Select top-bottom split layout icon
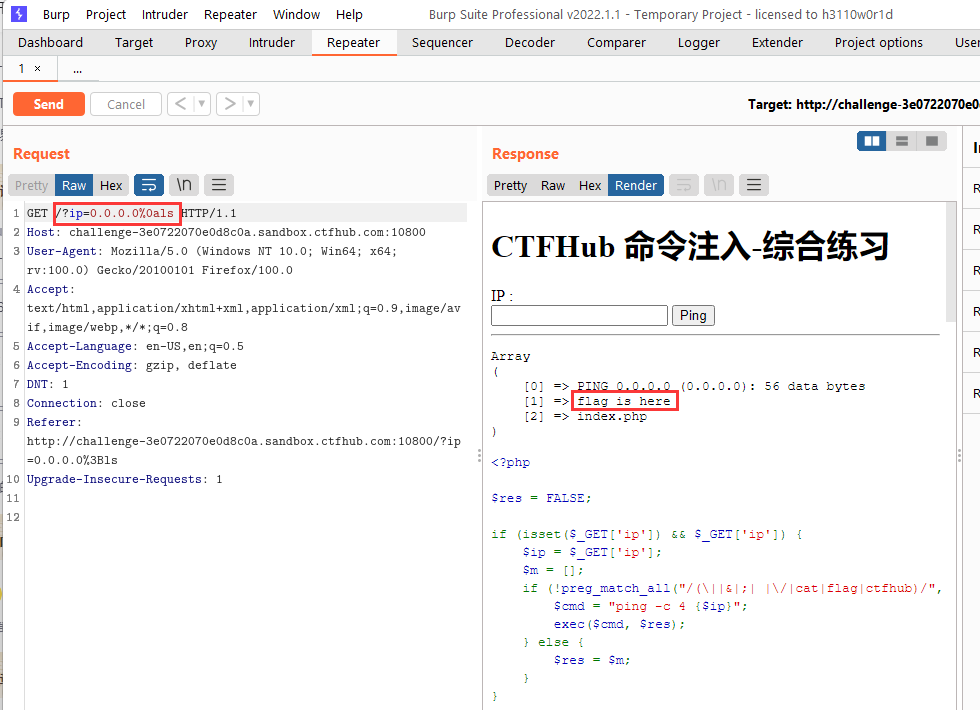The image size is (980, 710). click(x=902, y=141)
